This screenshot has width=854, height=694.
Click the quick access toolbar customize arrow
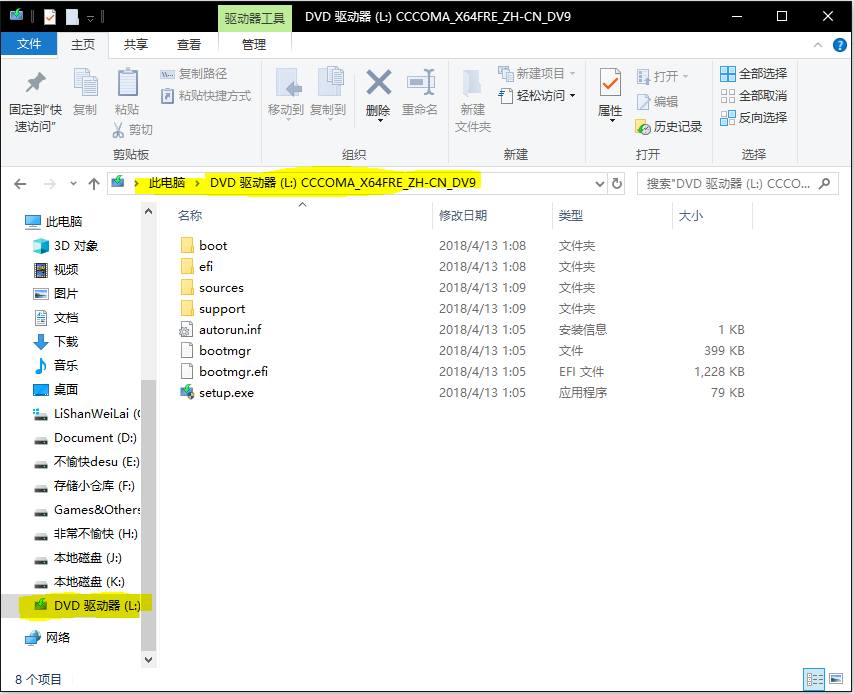tap(90, 19)
